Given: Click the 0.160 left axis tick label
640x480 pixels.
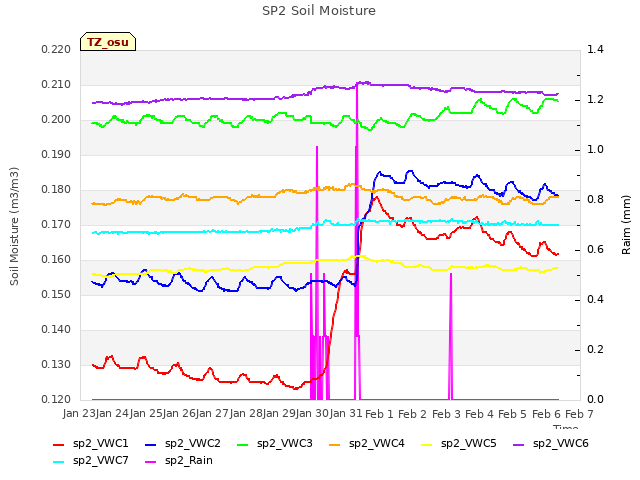Looking at the screenshot, I should pyautogui.click(x=56, y=260).
